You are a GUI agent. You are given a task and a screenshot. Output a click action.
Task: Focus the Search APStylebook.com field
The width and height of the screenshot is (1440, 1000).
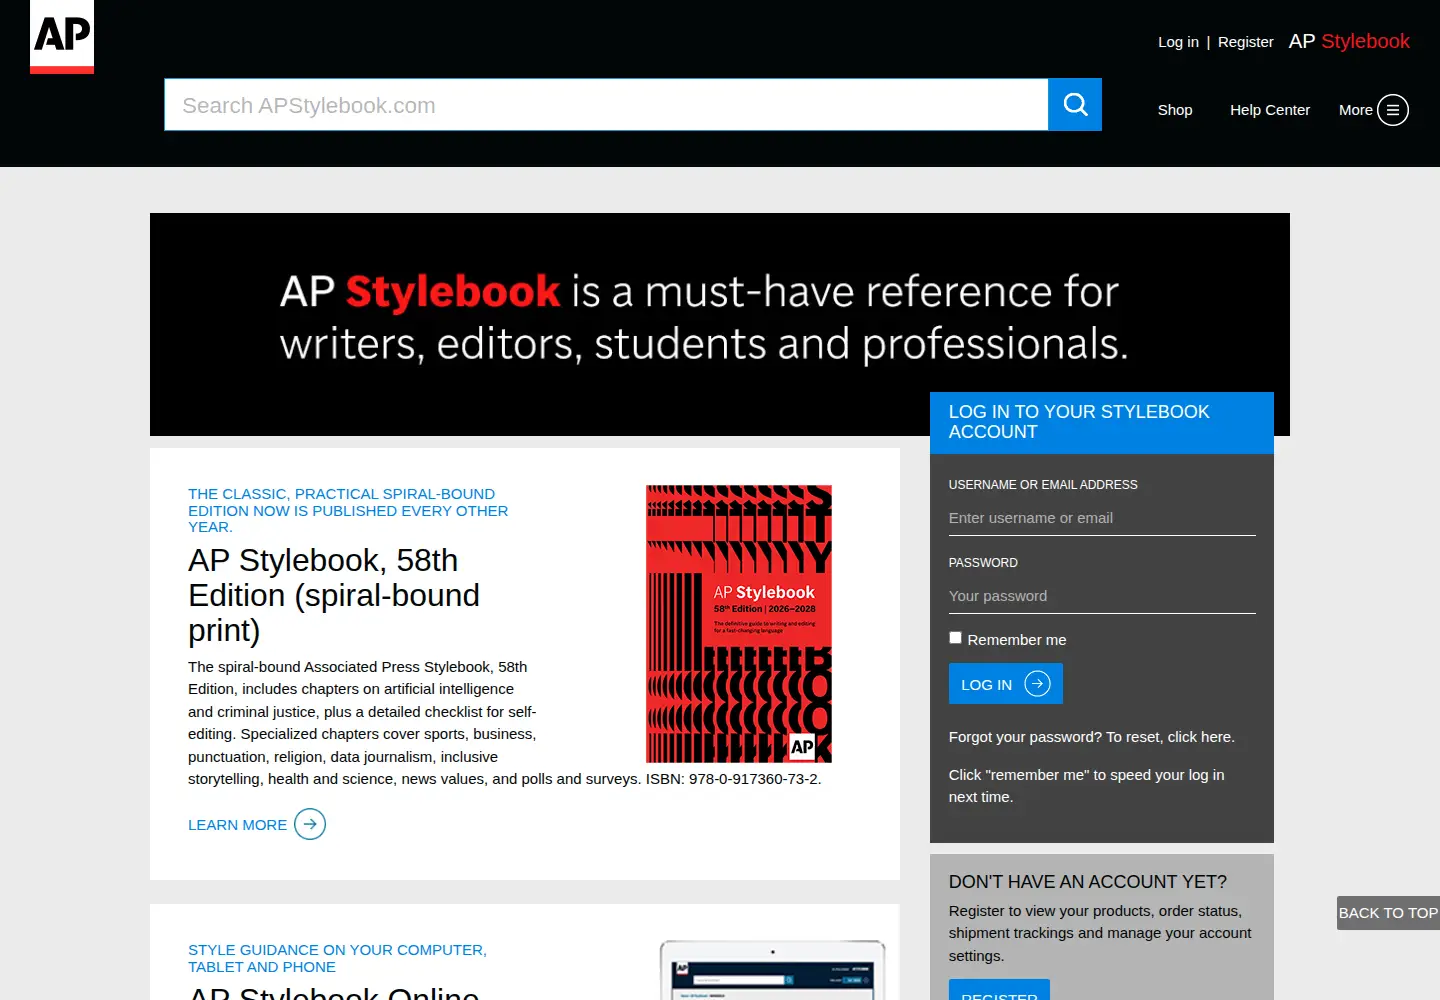(x=606, y=105)
